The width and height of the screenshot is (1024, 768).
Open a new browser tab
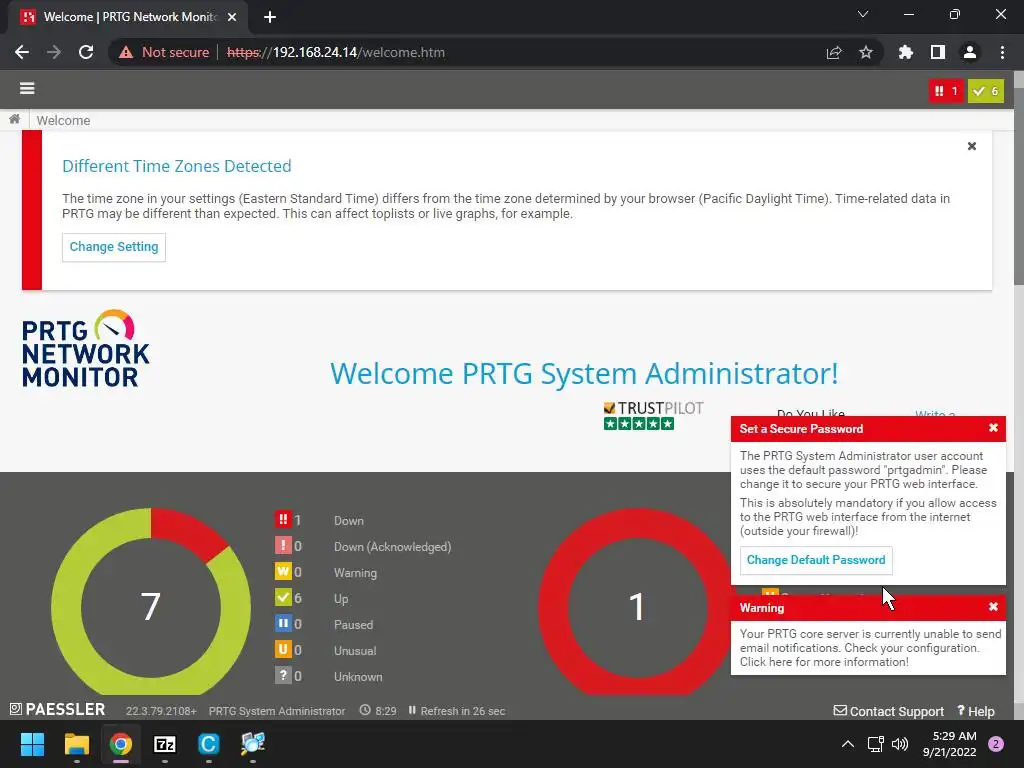pos(270,17)
